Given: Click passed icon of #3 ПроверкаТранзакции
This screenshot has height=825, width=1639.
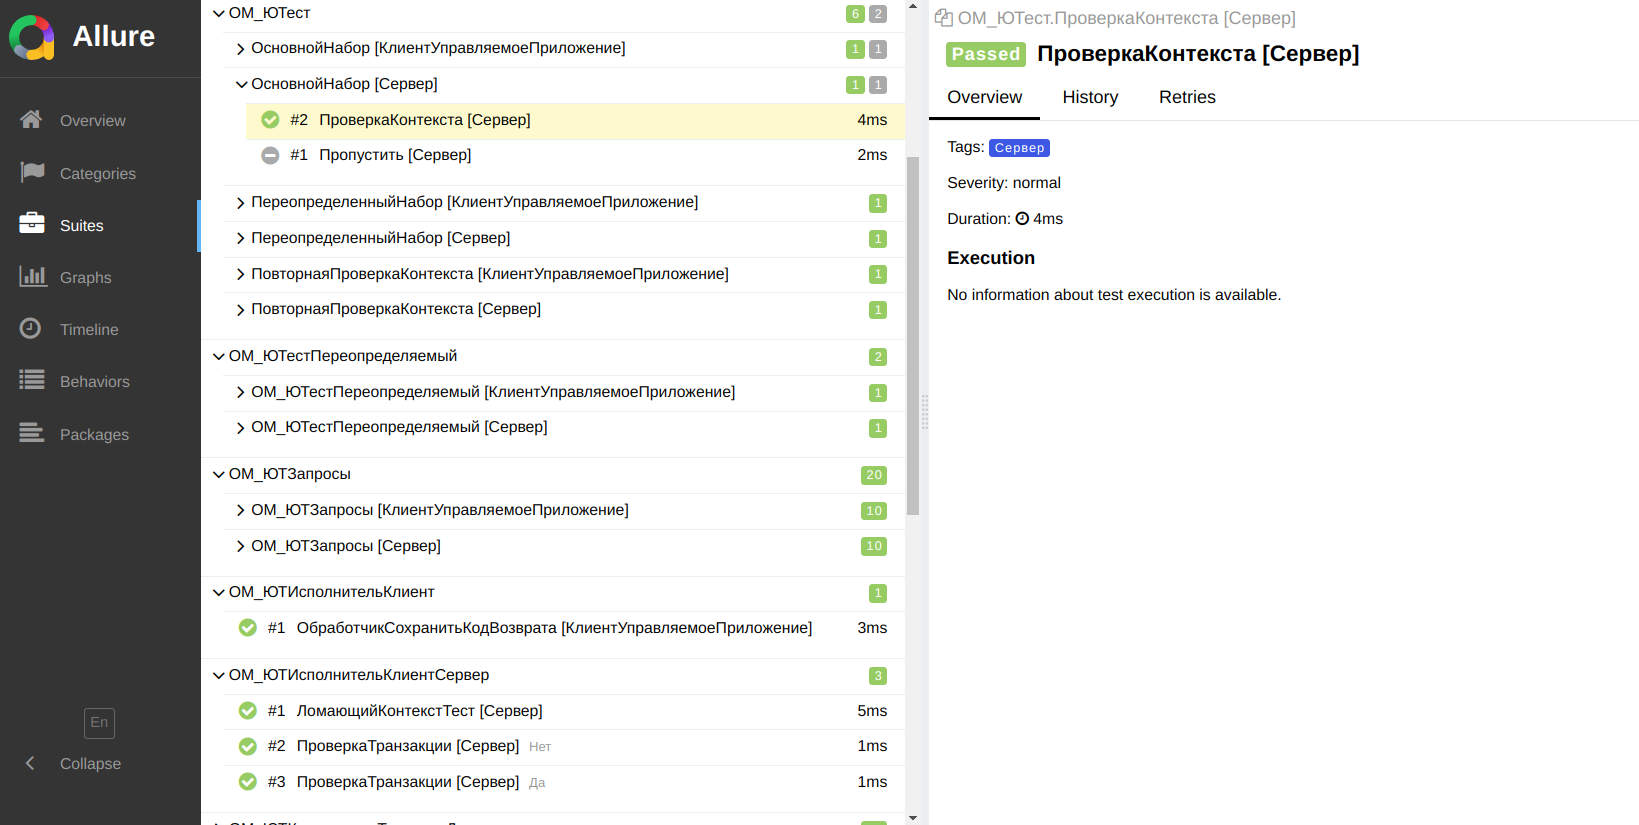Looking at the screenshot, I should point(248,782).
